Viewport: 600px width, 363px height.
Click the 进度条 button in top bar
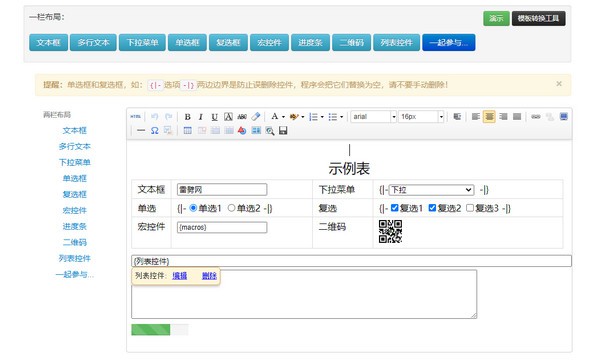pyautogui.click(x=310, y=42)
